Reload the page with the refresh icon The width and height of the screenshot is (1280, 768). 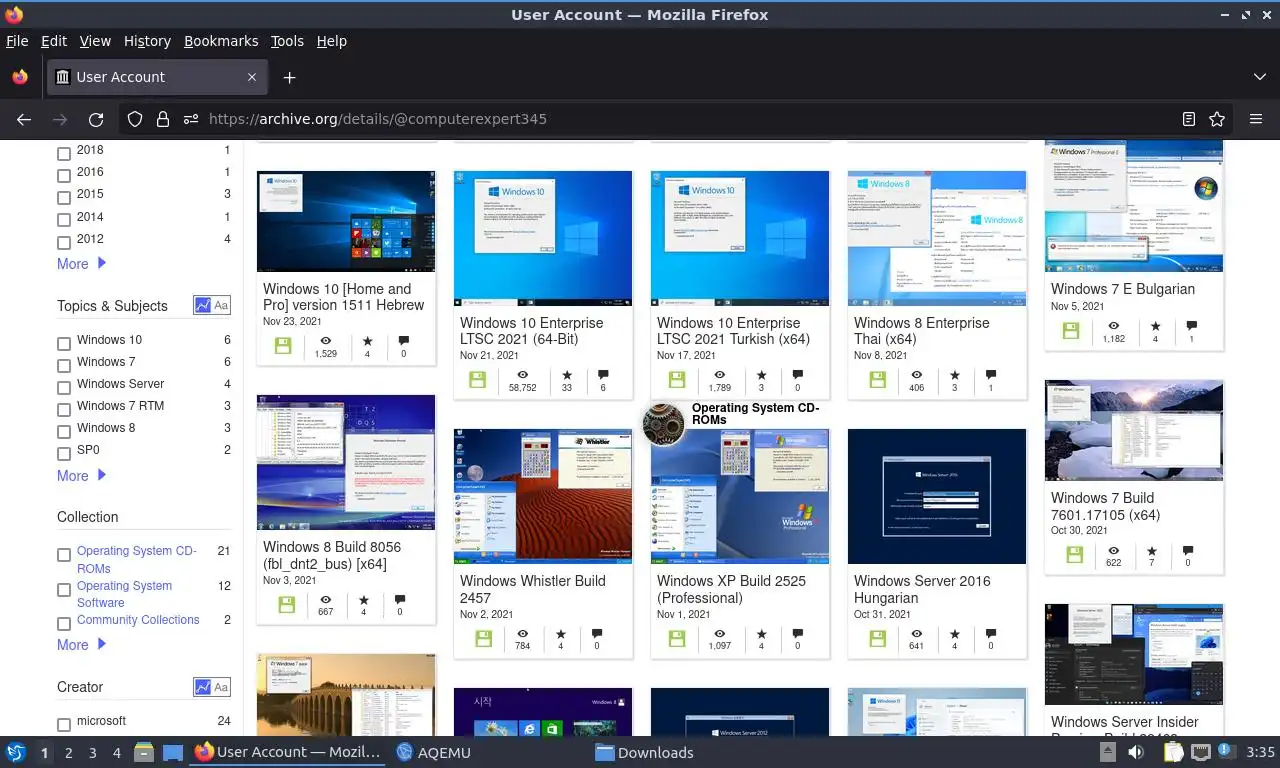tap(96, 119)
